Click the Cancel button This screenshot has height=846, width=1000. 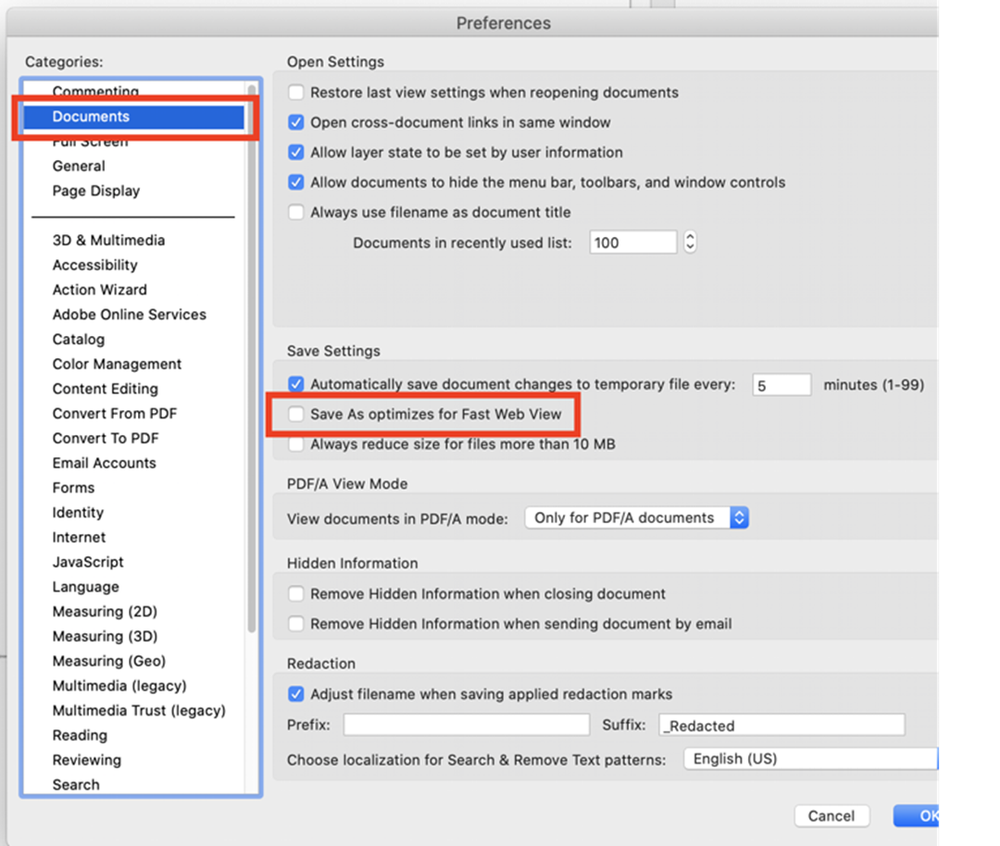[831, 816]
